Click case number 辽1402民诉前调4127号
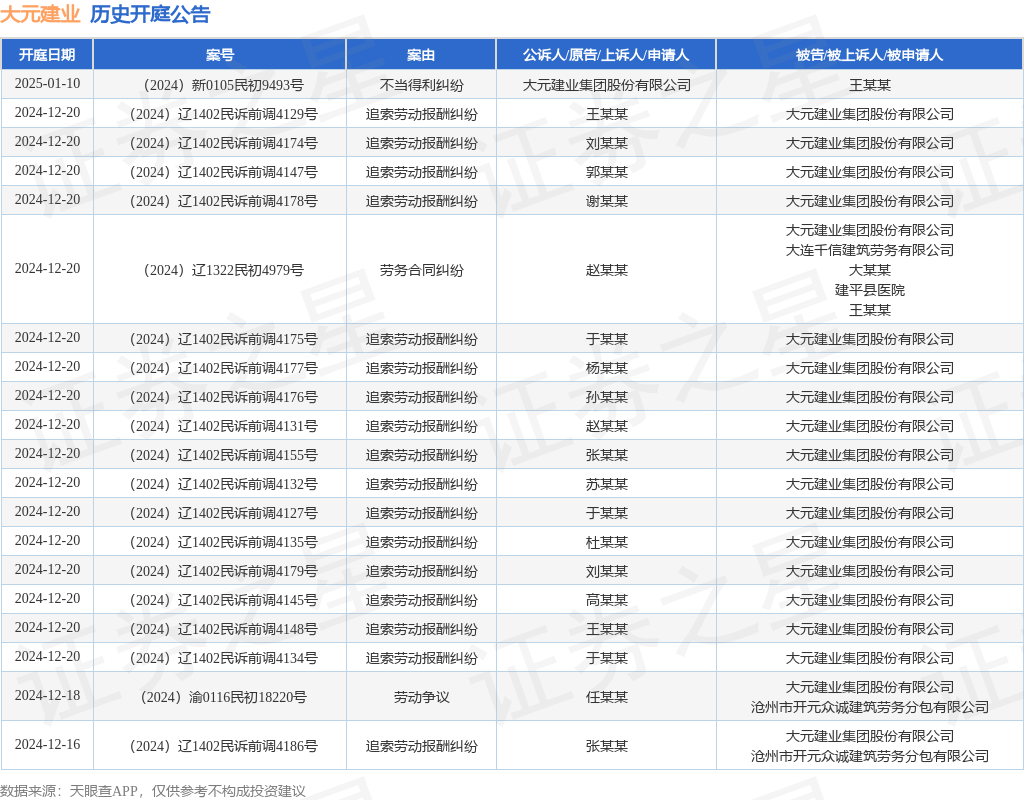This screenshot has width=1024, height=800. point(223,513)
